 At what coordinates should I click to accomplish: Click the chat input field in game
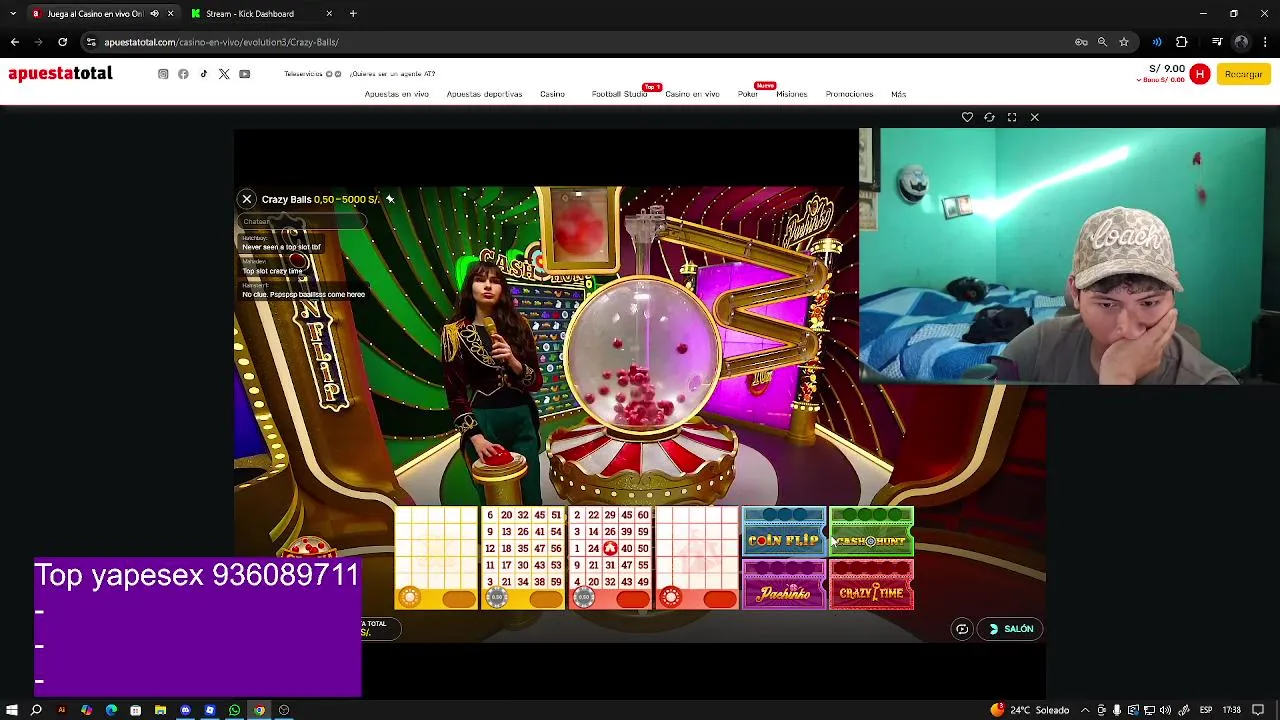pos(302,222)
